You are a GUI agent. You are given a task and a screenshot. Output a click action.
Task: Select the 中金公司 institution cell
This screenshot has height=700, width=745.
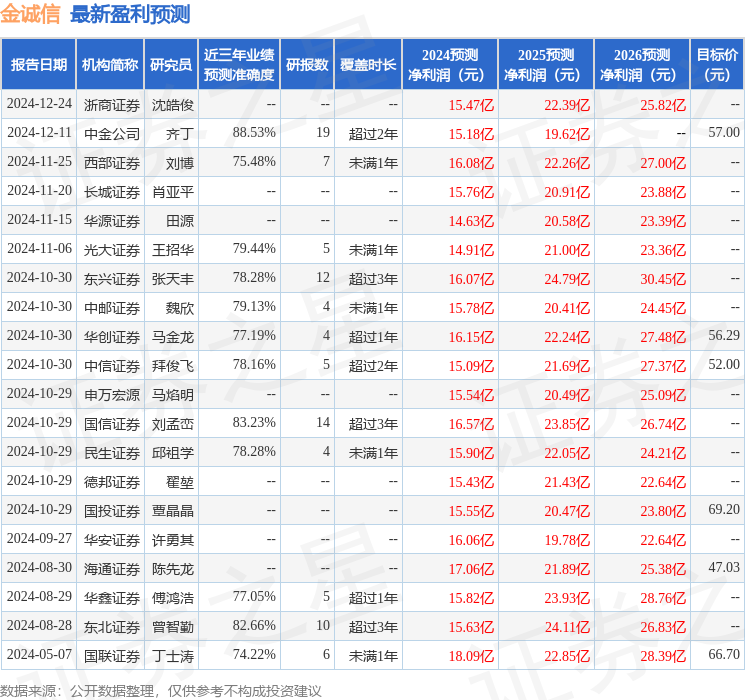click(x=112, y=134)
